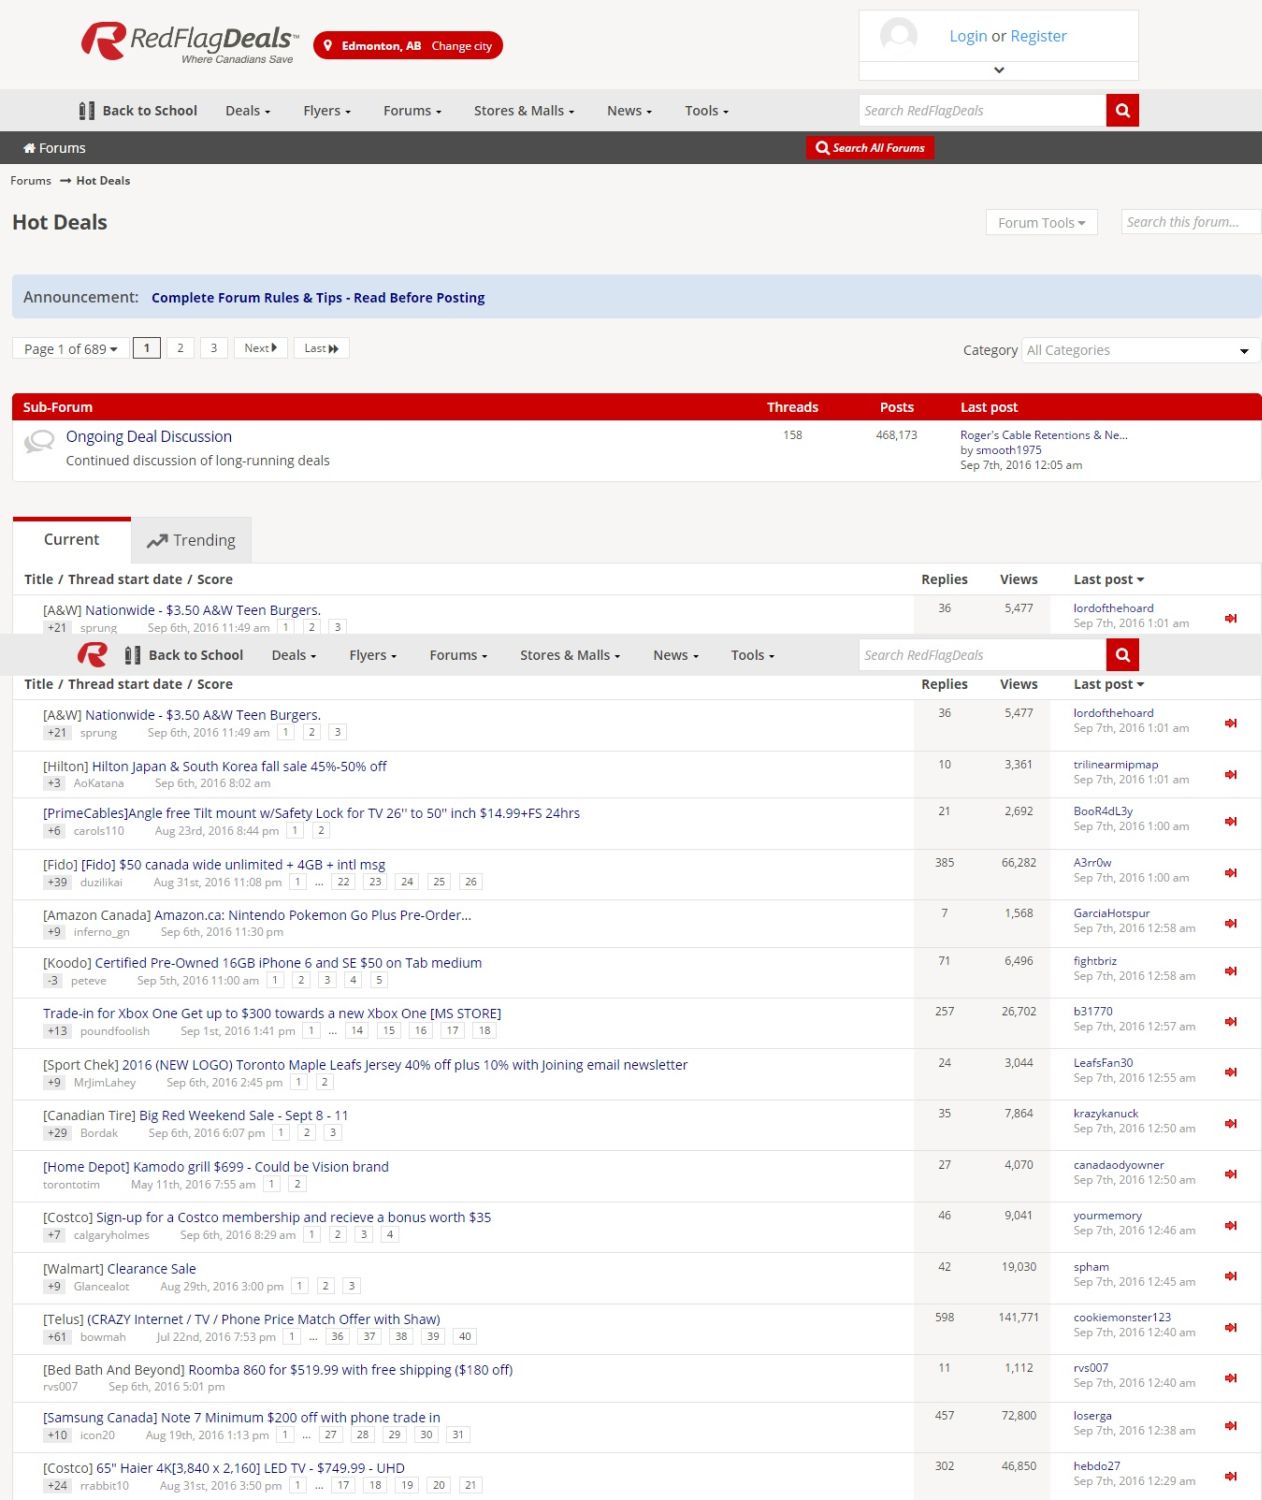Click the user avatar silhouette icon
This screenshot has width=1262, height=1500.
(x=897, y=36)
